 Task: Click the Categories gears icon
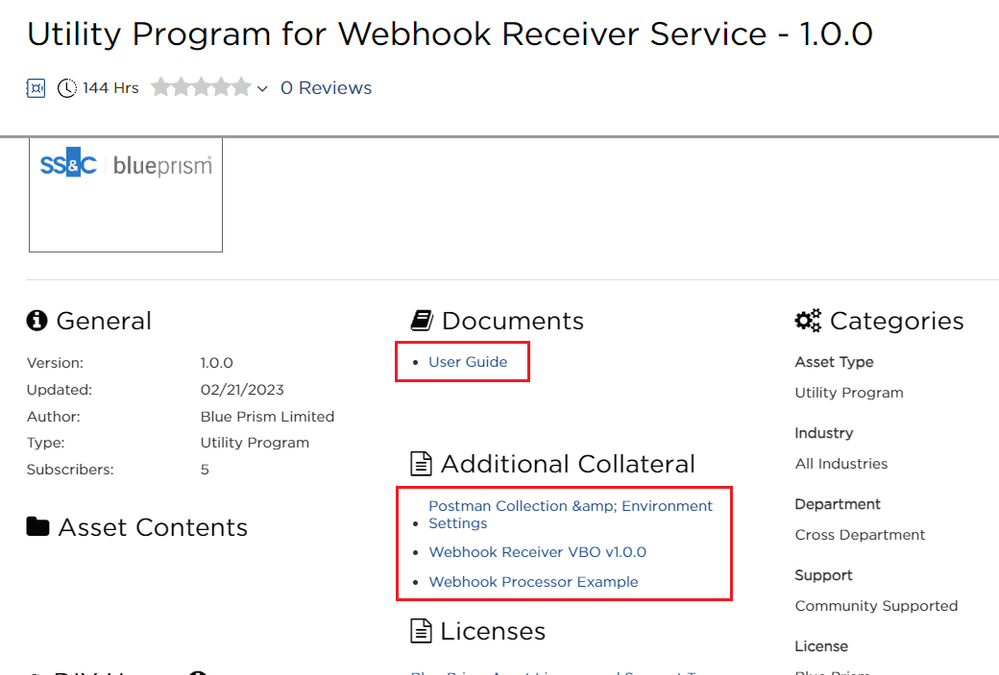pos(808,321)
